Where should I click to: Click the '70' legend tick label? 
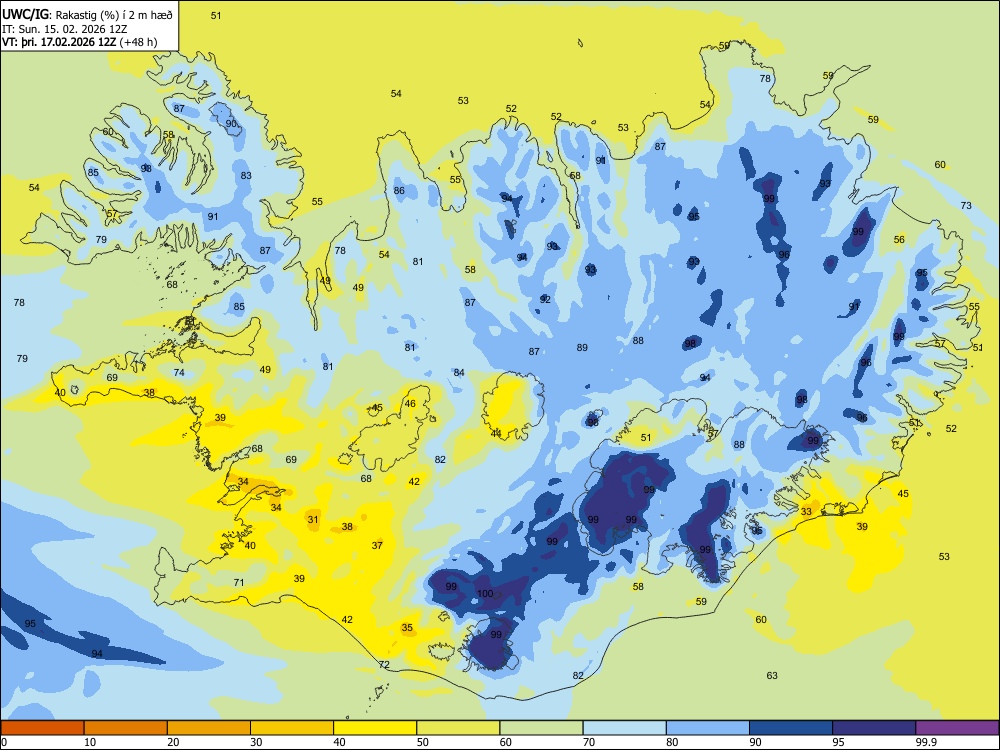click(x=589, y=742)
